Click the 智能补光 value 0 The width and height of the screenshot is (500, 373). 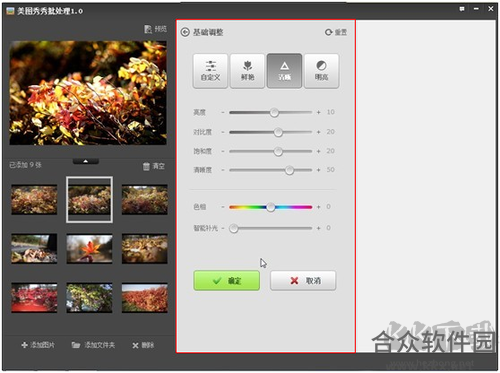click(328, 228)
